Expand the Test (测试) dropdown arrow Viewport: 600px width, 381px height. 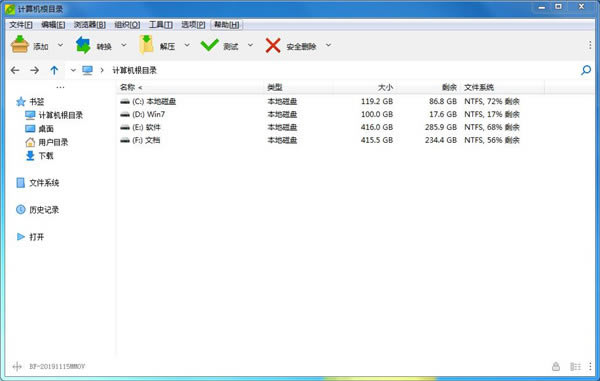point(250,45)
